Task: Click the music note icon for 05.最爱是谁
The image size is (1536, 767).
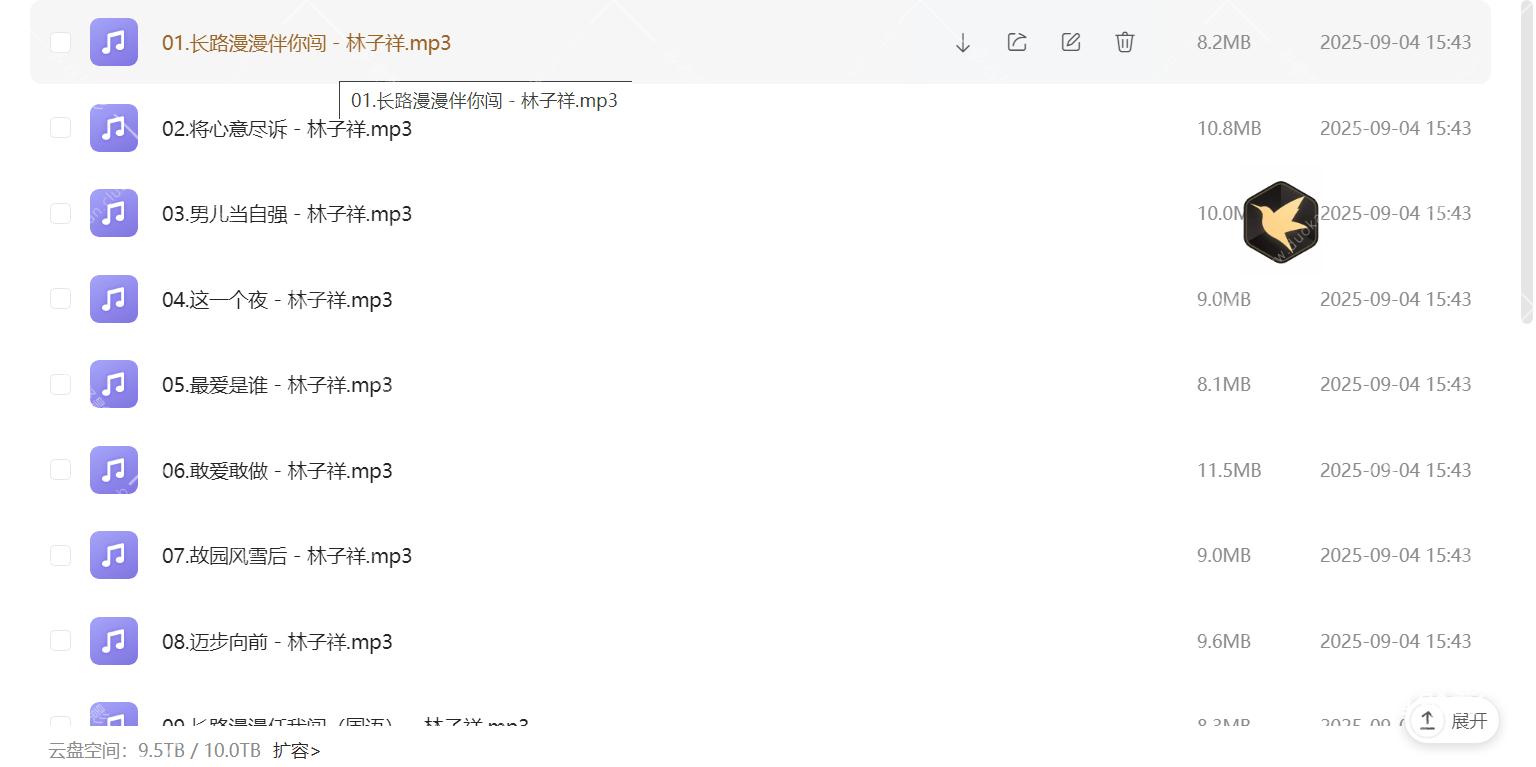Action: click(113, 384)
